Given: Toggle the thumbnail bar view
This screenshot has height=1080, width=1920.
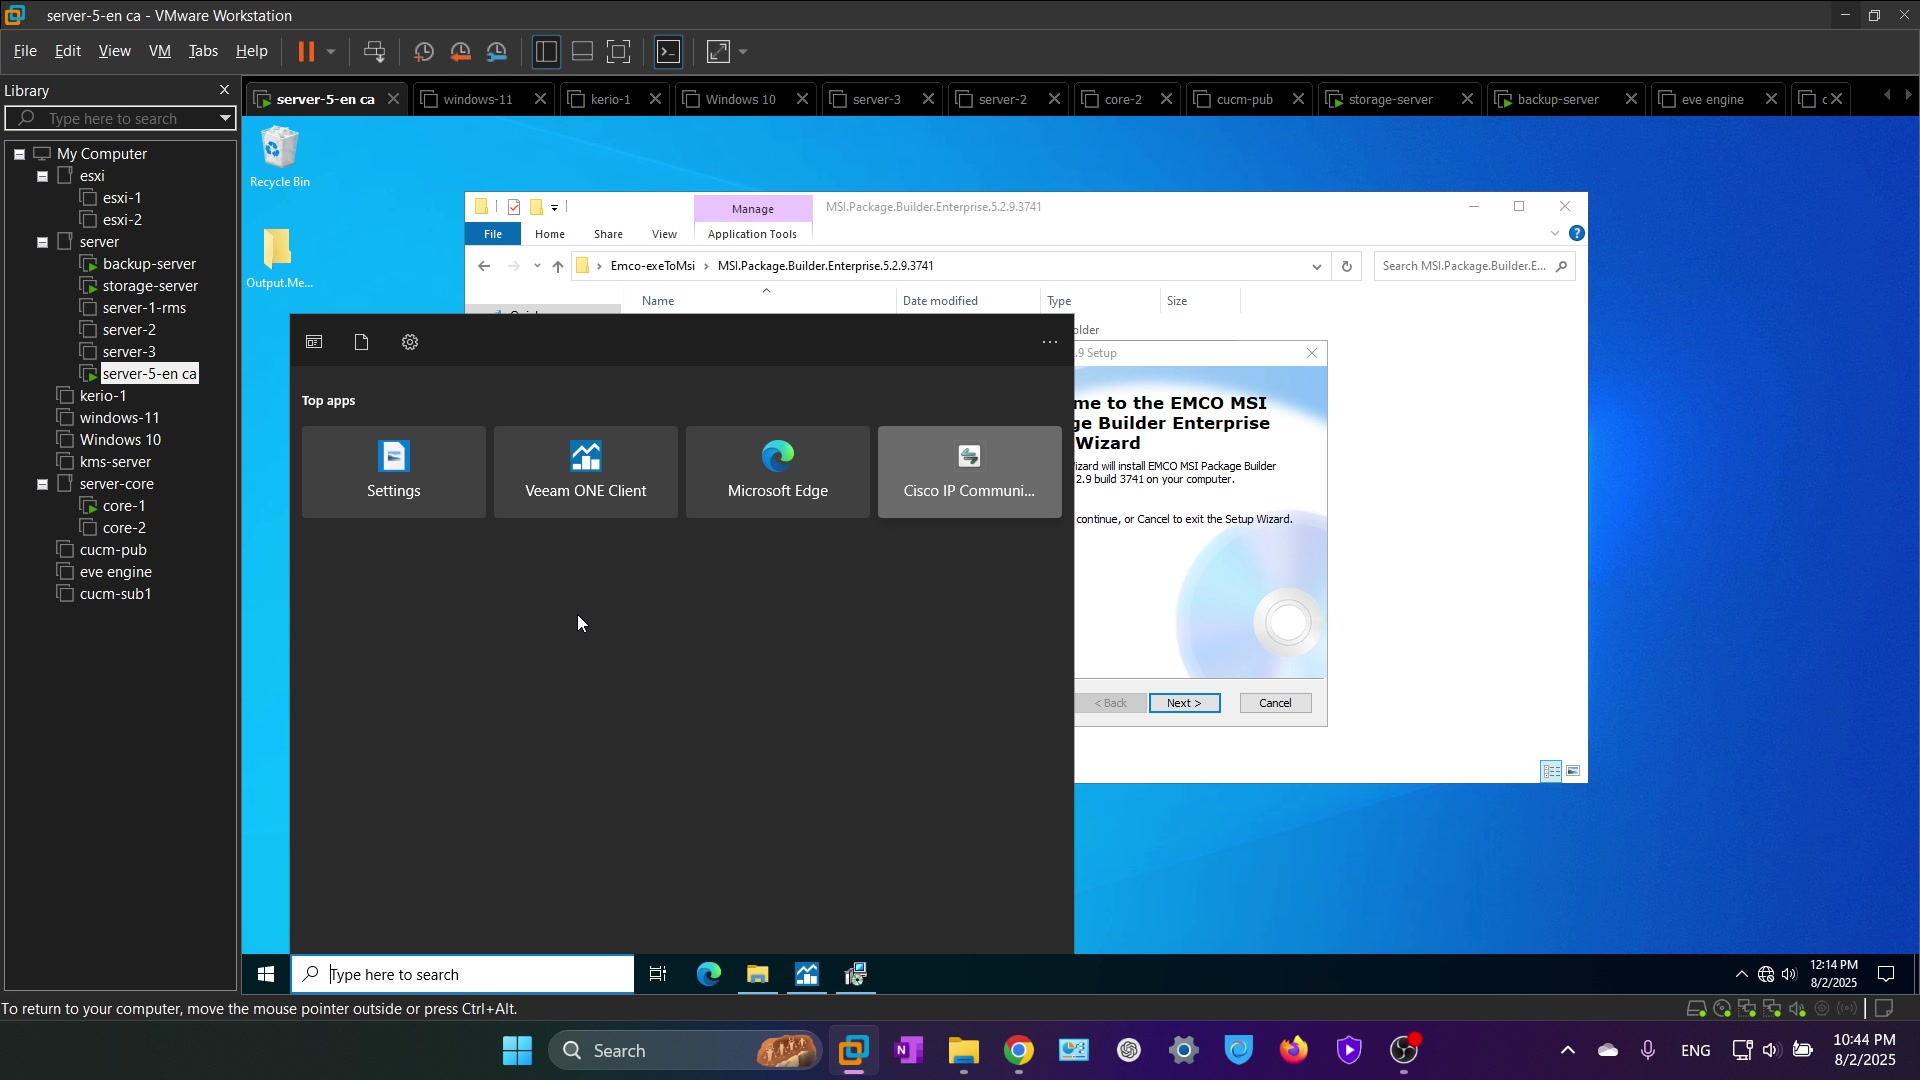Looking at the screenshot, I should pyautogui.click(x=582, y=52).
